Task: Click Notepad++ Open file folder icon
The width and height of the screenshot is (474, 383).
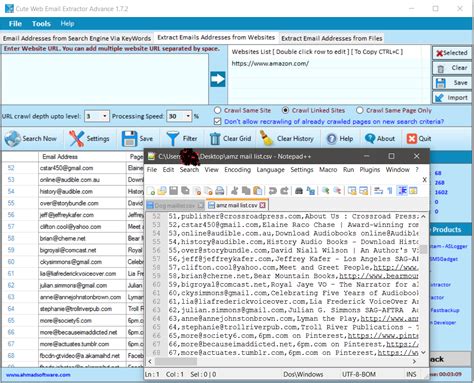Action: 162,191
